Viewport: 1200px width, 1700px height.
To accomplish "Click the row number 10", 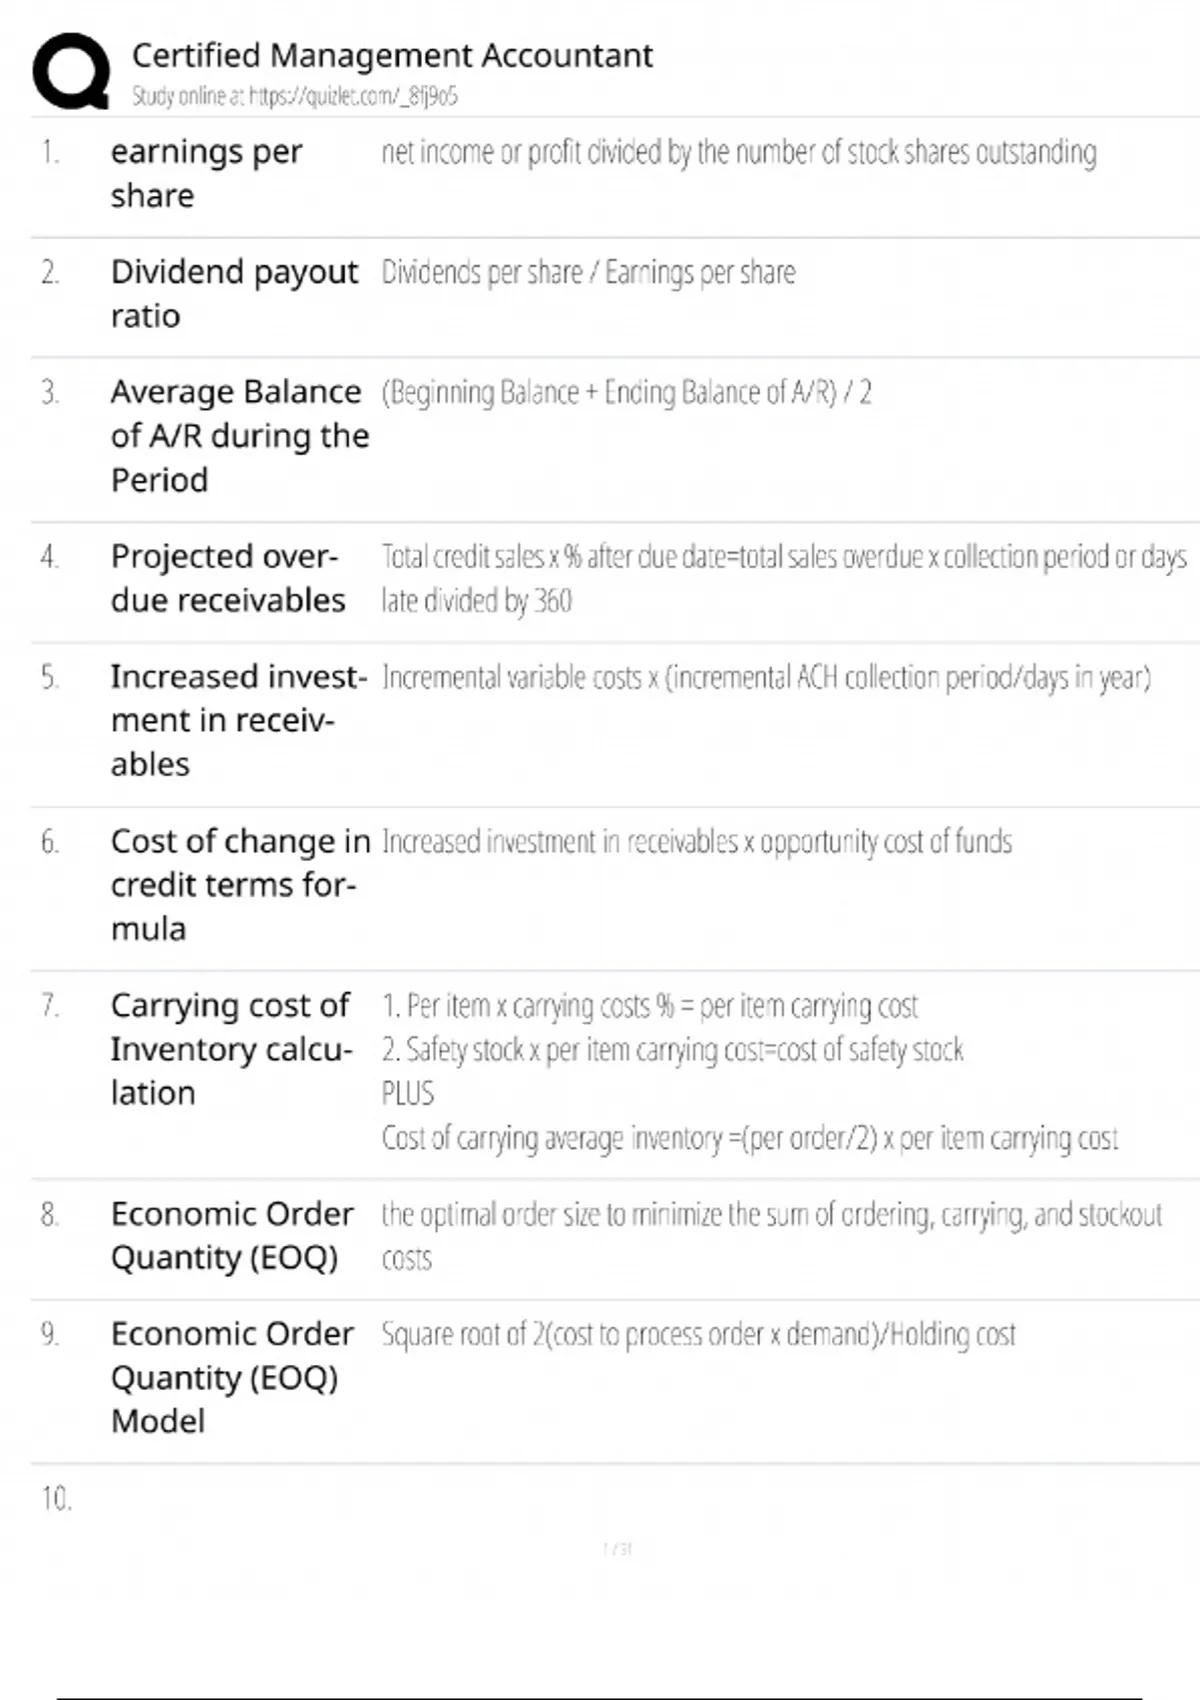I will (x=56, y=1498).
